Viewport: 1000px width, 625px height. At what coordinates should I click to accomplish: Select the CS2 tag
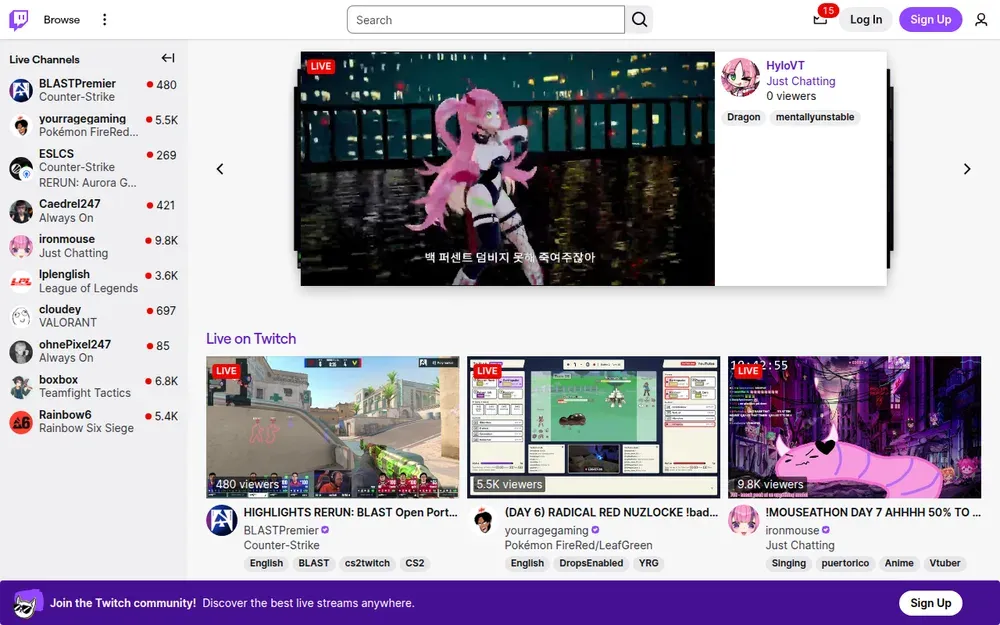coord(415,563)
